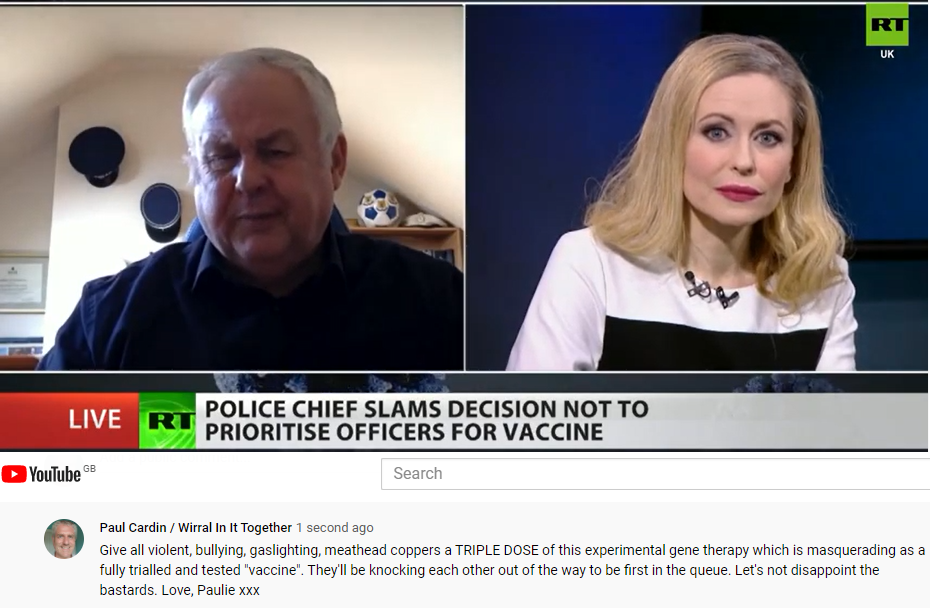Click the GB country code label

click(x=89, y=469)
